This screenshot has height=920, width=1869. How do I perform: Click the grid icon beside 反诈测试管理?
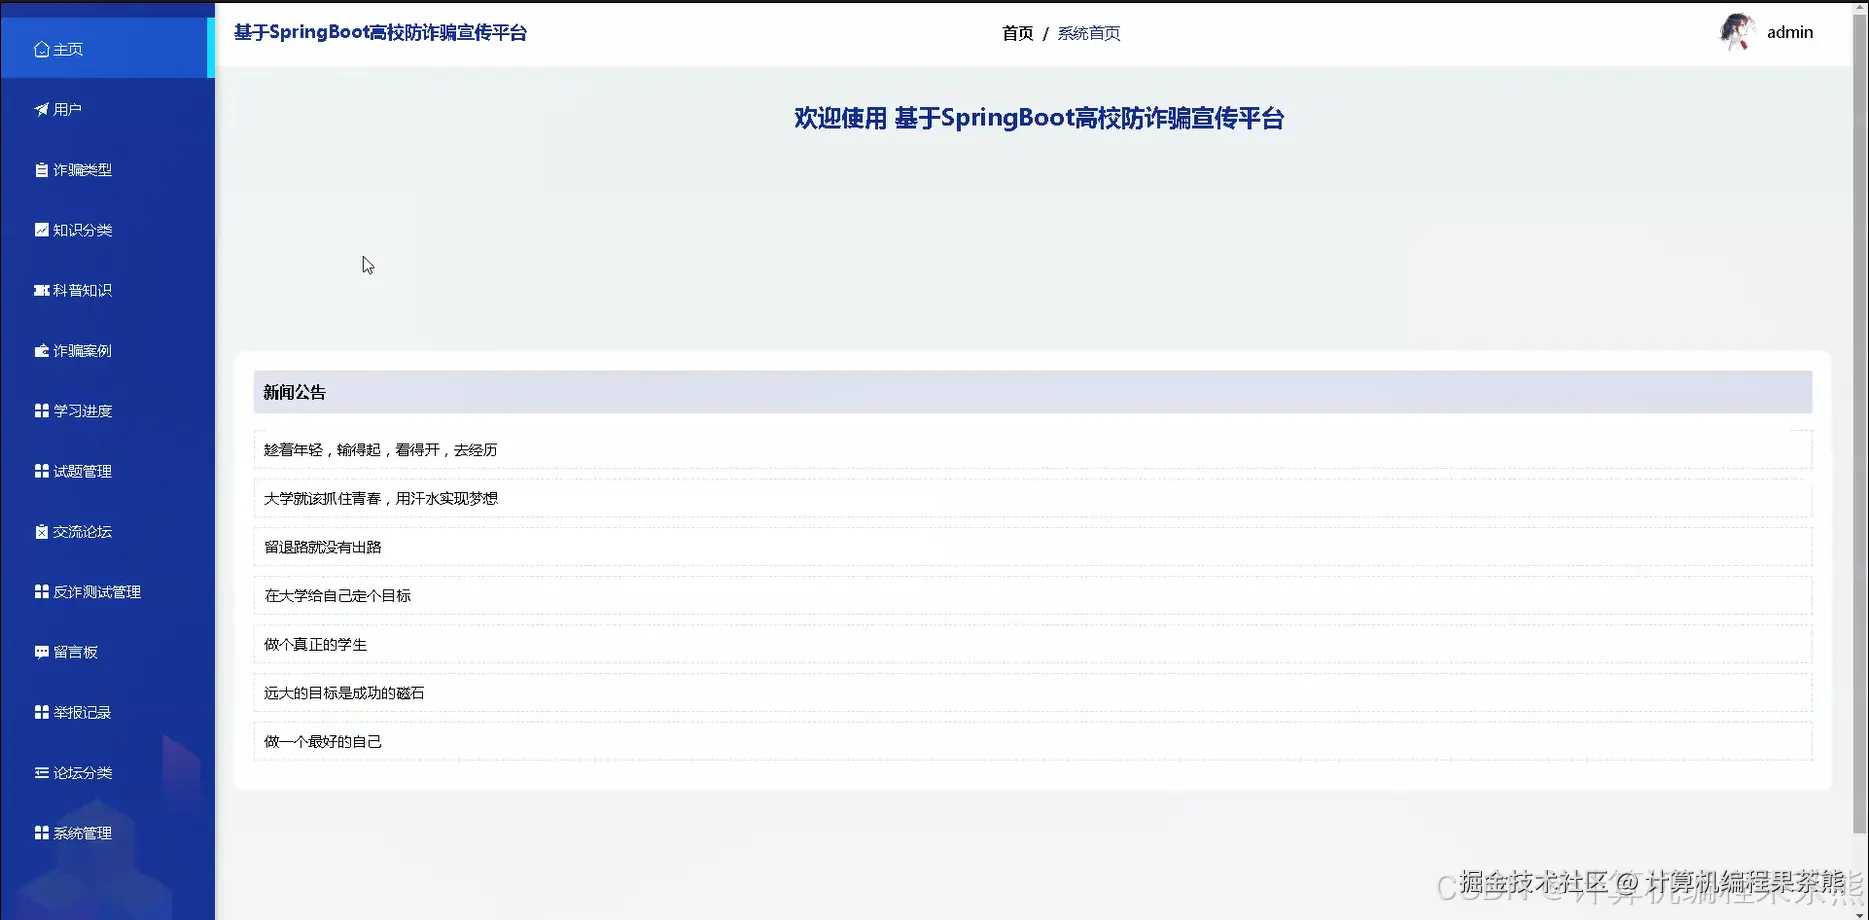[x=41, y=592]
